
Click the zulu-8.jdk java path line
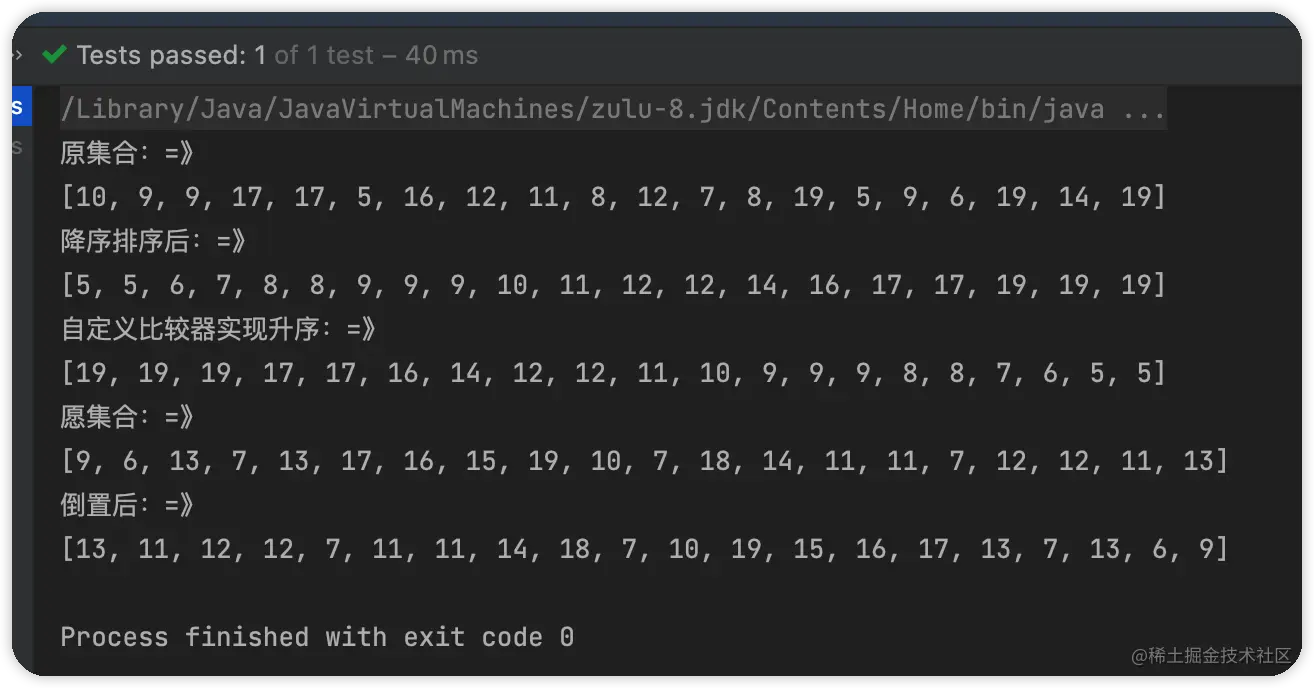[582, 109]
